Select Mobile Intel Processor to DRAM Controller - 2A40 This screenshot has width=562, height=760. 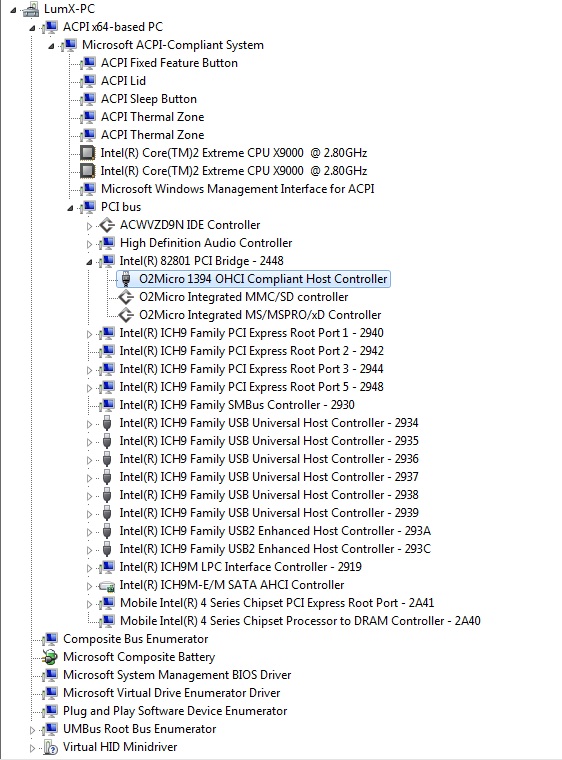click(x=300, y=621)
